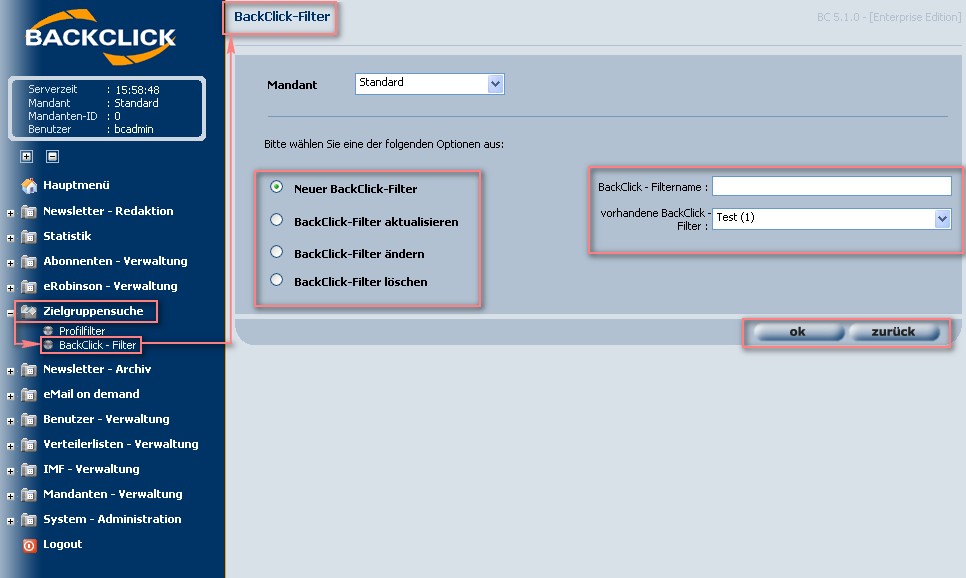Choose the BackClick-Filter löschen radio option

tap(277, 280)
